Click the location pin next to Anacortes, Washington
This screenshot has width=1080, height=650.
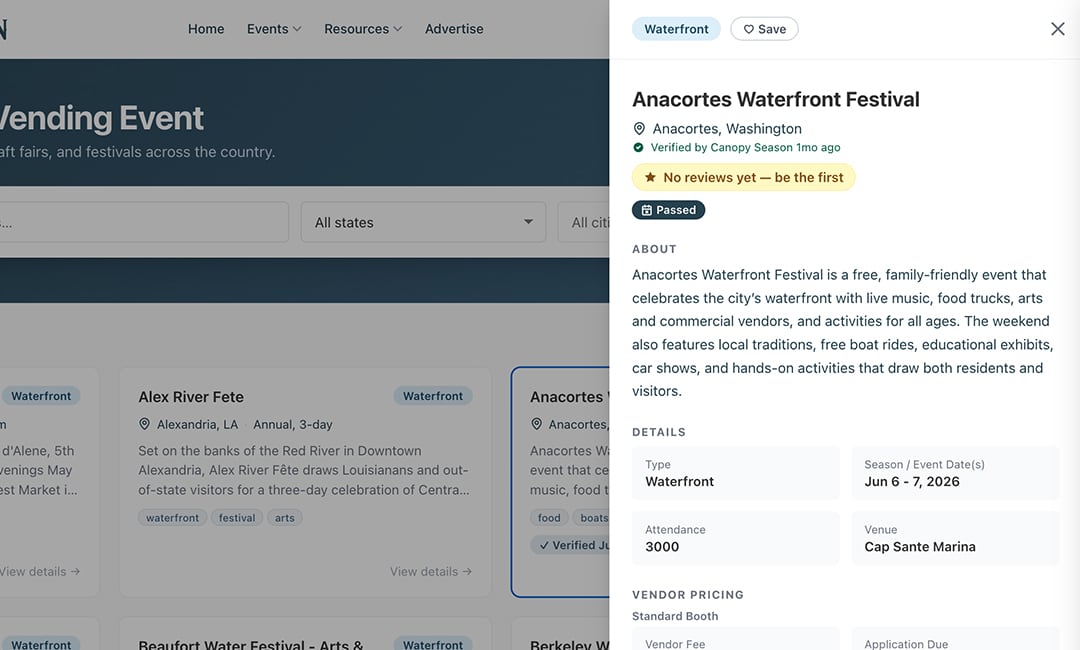pos(639,129)
